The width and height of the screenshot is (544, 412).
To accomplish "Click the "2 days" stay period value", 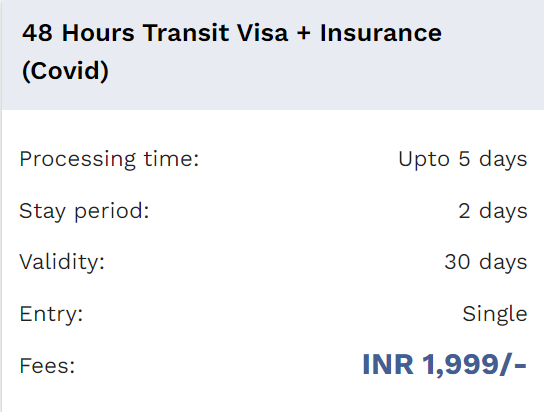I will click(x=493, y=211).
